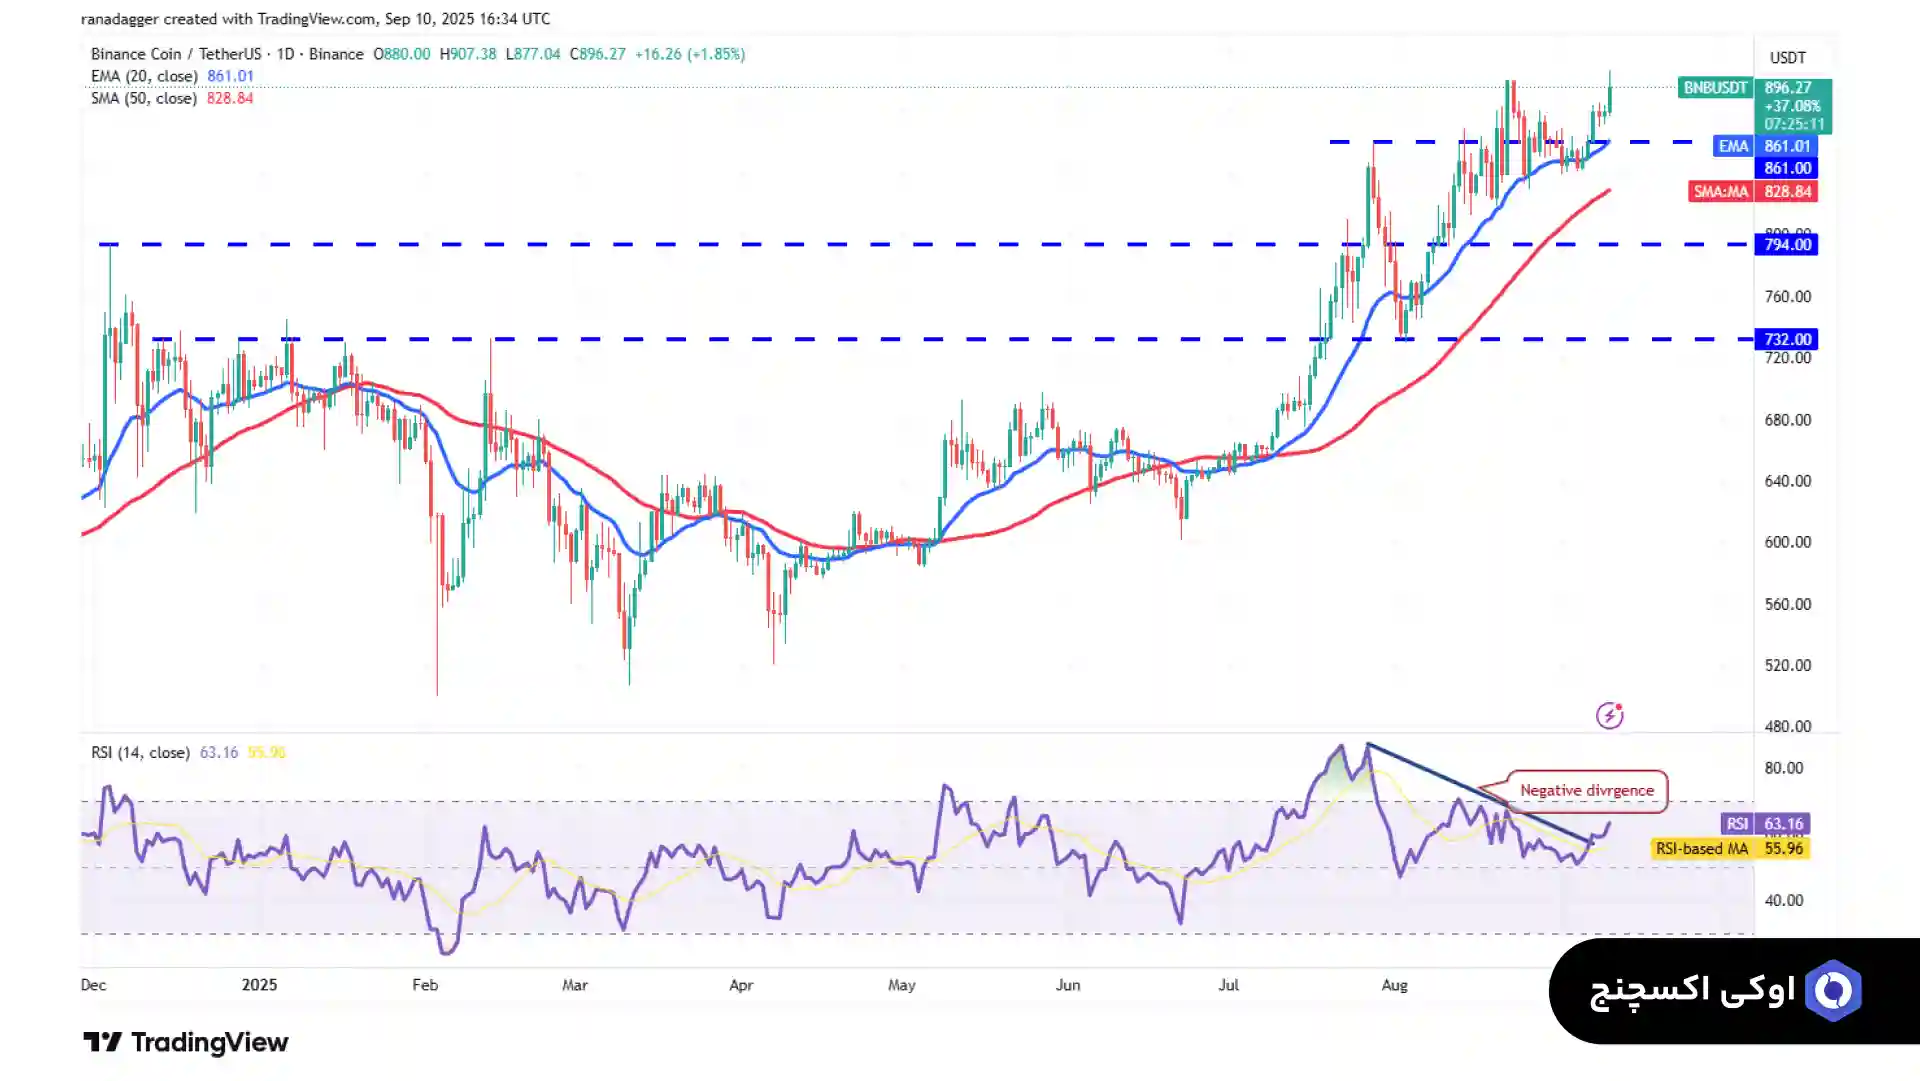
Task: Click the Binance Coin / TetherUS symbol title
Action: click(x=176, y=54)
